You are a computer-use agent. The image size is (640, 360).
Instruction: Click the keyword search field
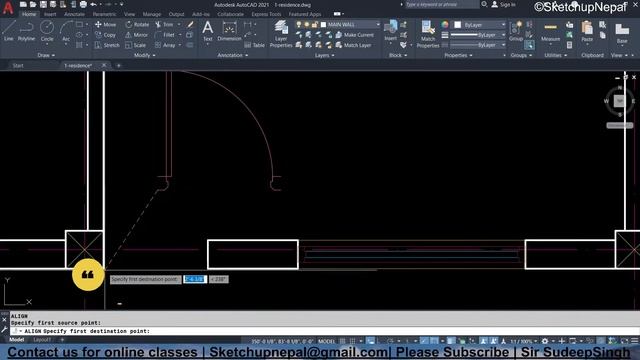441,4
